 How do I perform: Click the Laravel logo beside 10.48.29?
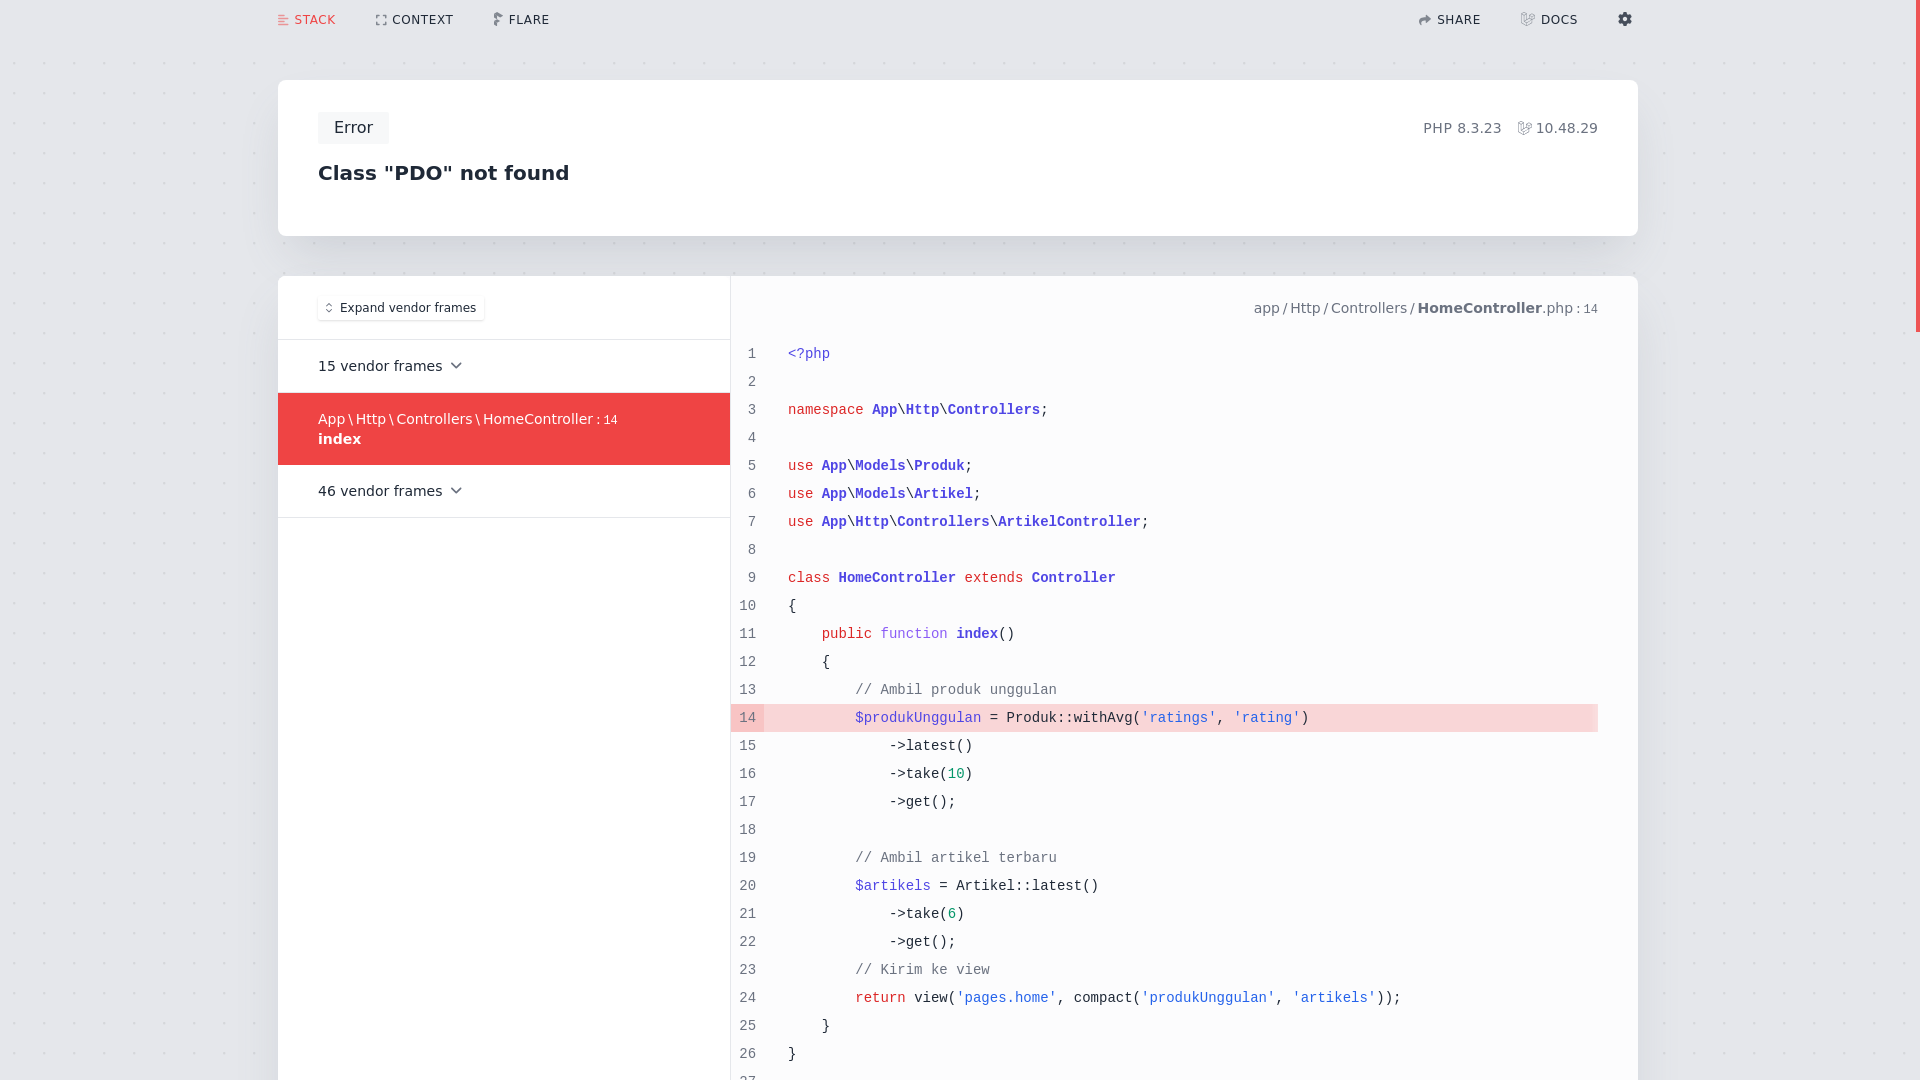(x=1525, y=128)
